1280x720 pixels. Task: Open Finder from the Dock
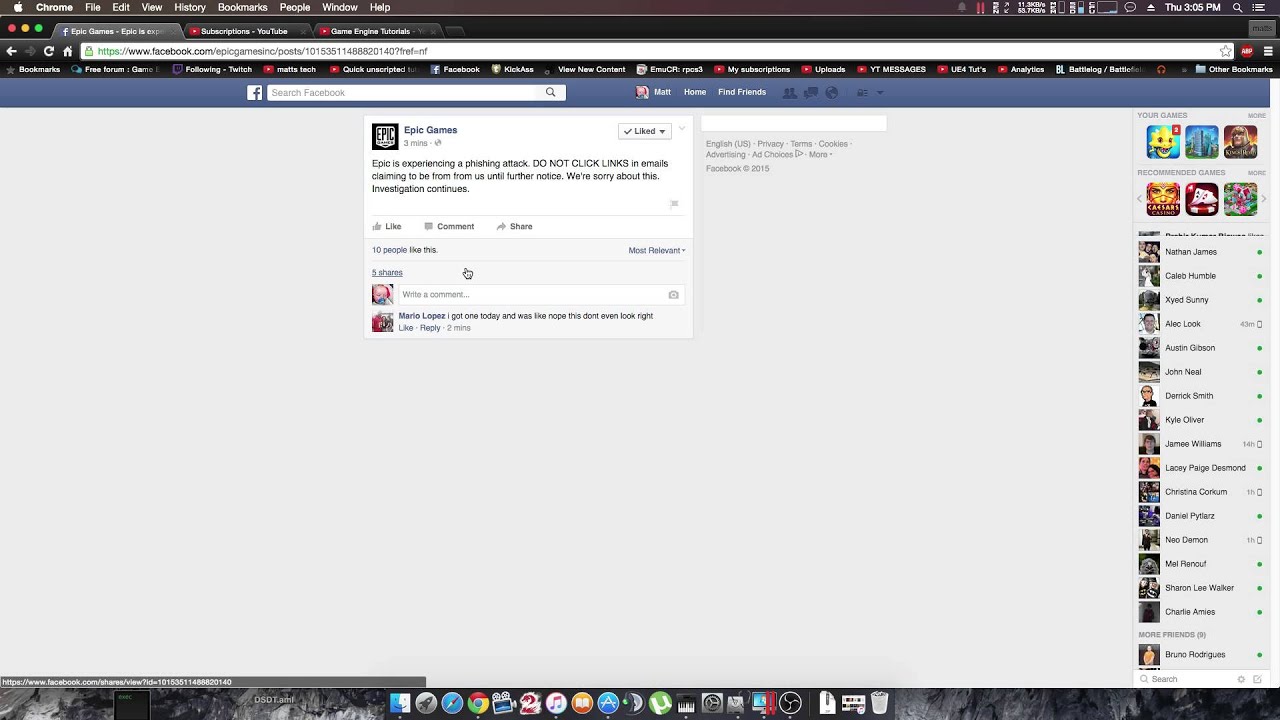pos(400,703)
